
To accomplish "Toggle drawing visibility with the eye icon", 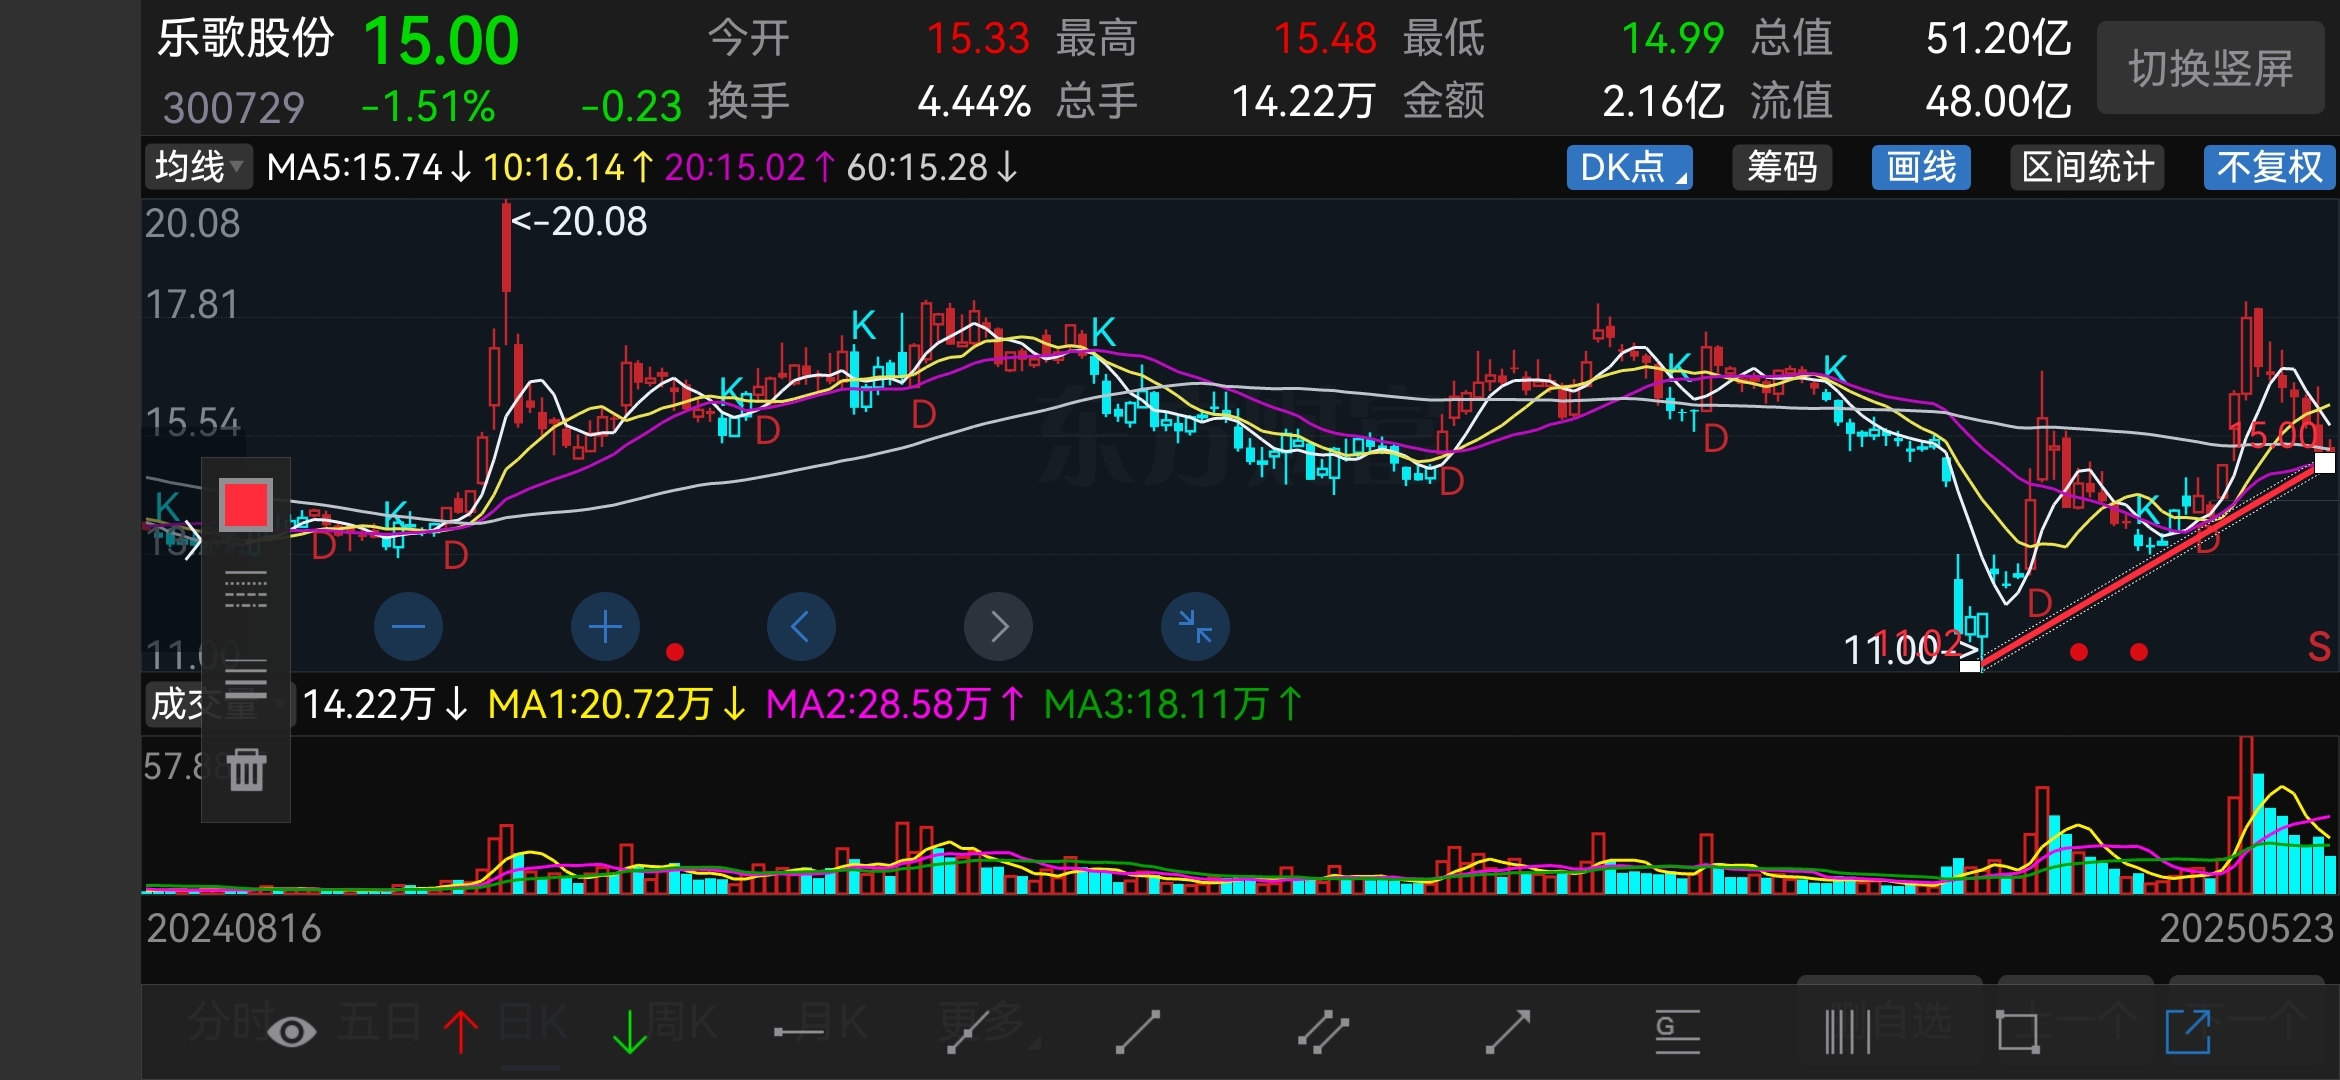I will pyautogui.click(x=292, y=1032).
